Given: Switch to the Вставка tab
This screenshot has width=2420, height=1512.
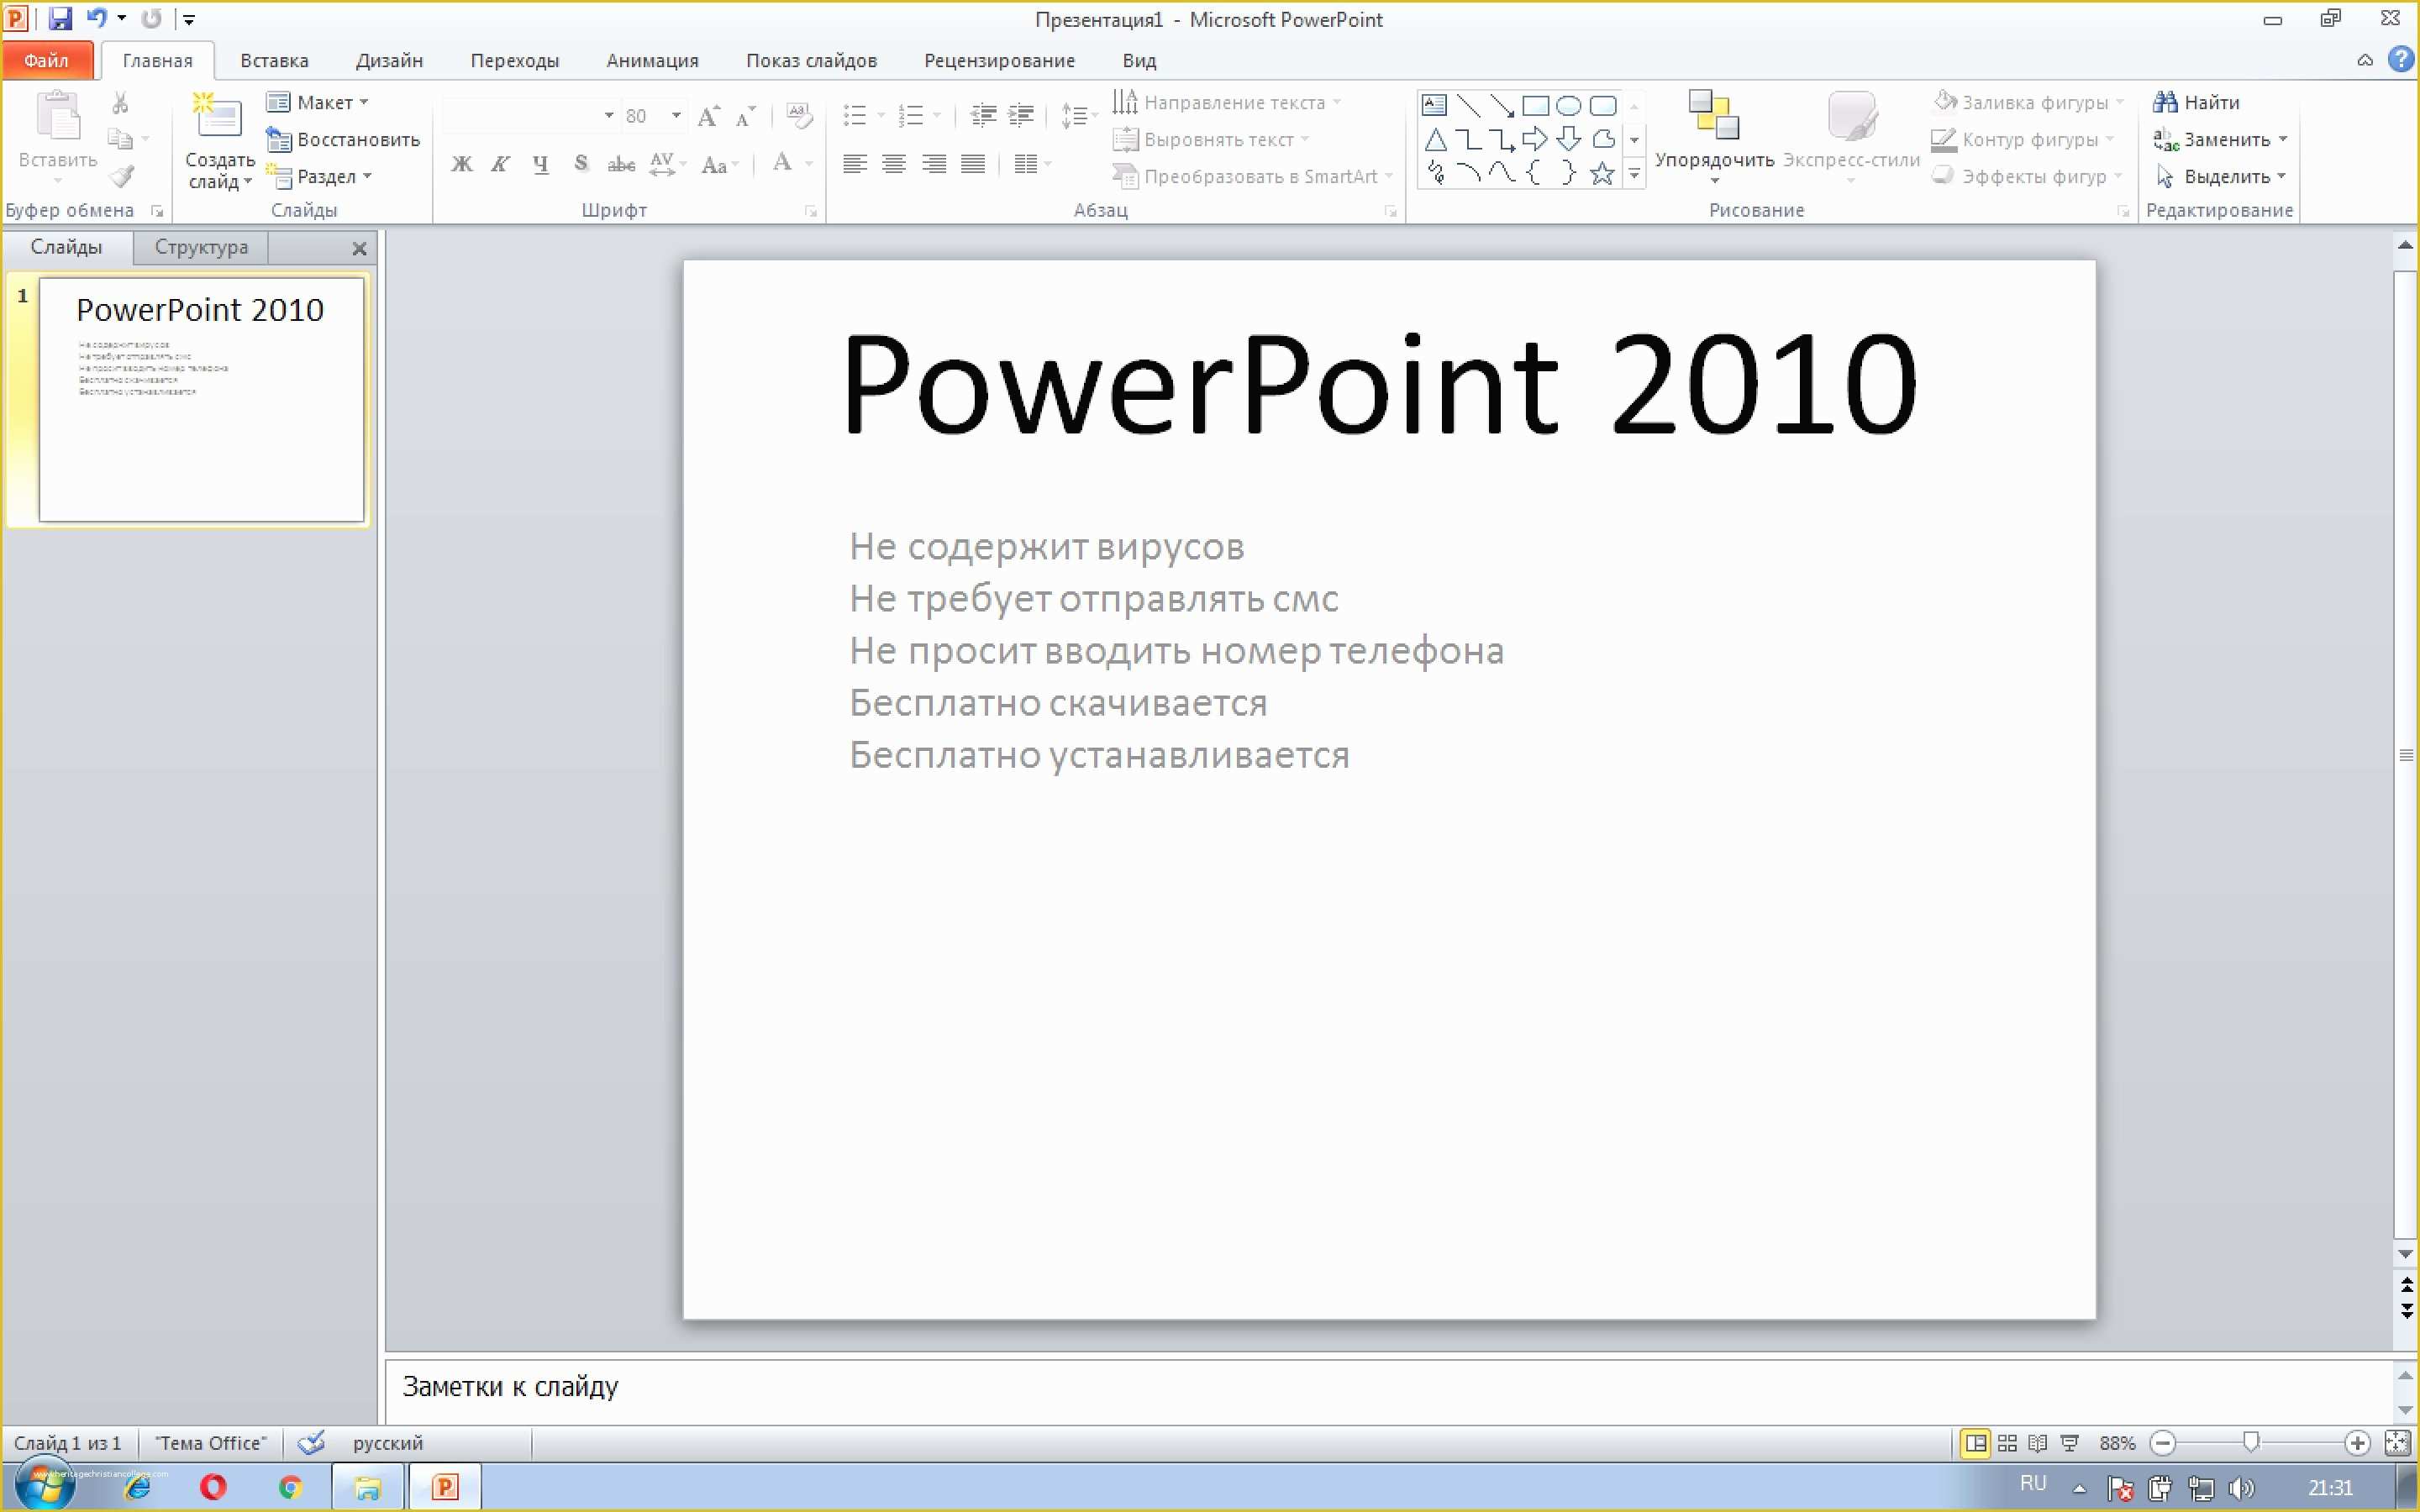Looking at the screenshot, I should click(274, 60).
